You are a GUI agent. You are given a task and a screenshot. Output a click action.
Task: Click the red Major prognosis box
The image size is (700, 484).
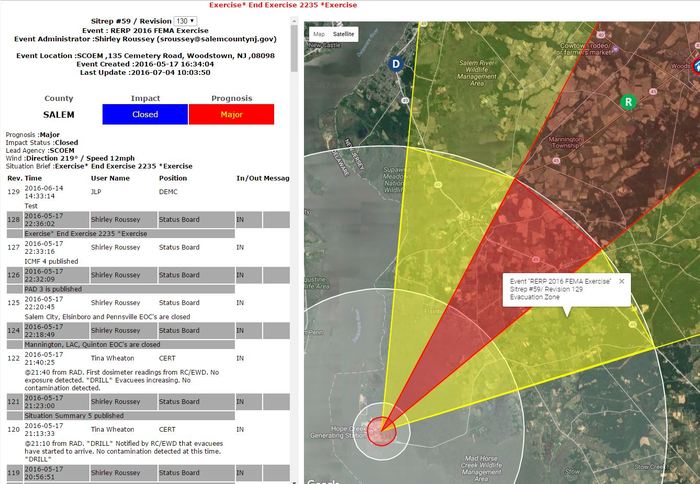(x=231, y=114)
